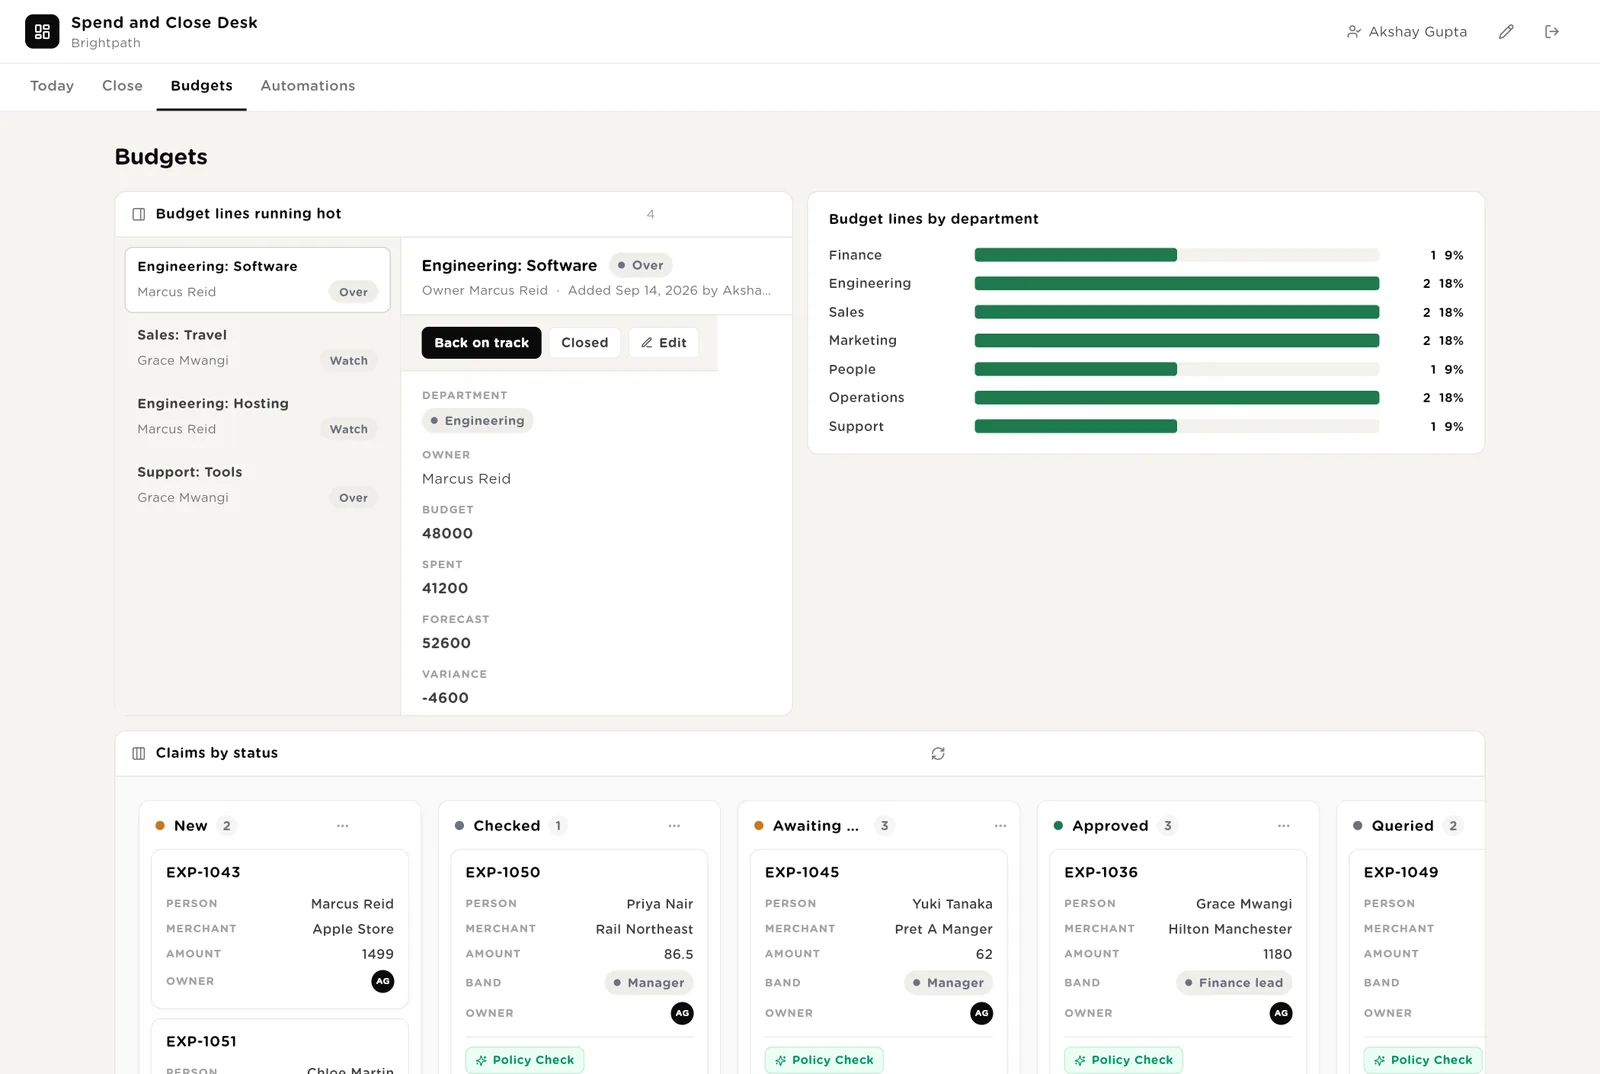Click the board icon beside Claims by status

point(139,753)
